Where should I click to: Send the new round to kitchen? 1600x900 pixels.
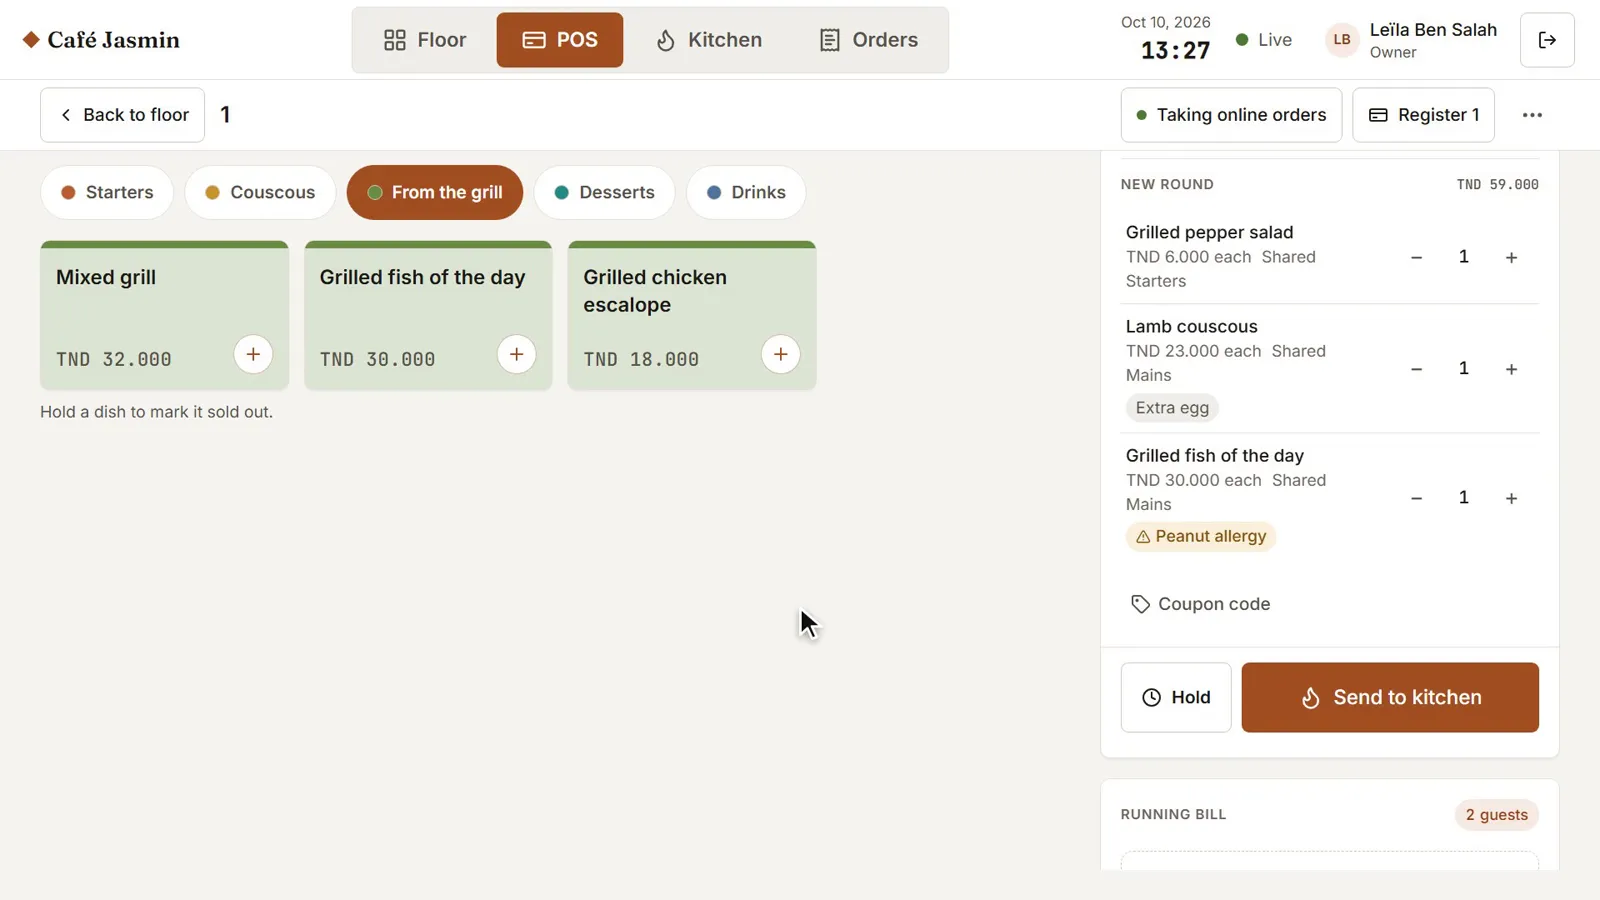click(x=1390, y=697)
